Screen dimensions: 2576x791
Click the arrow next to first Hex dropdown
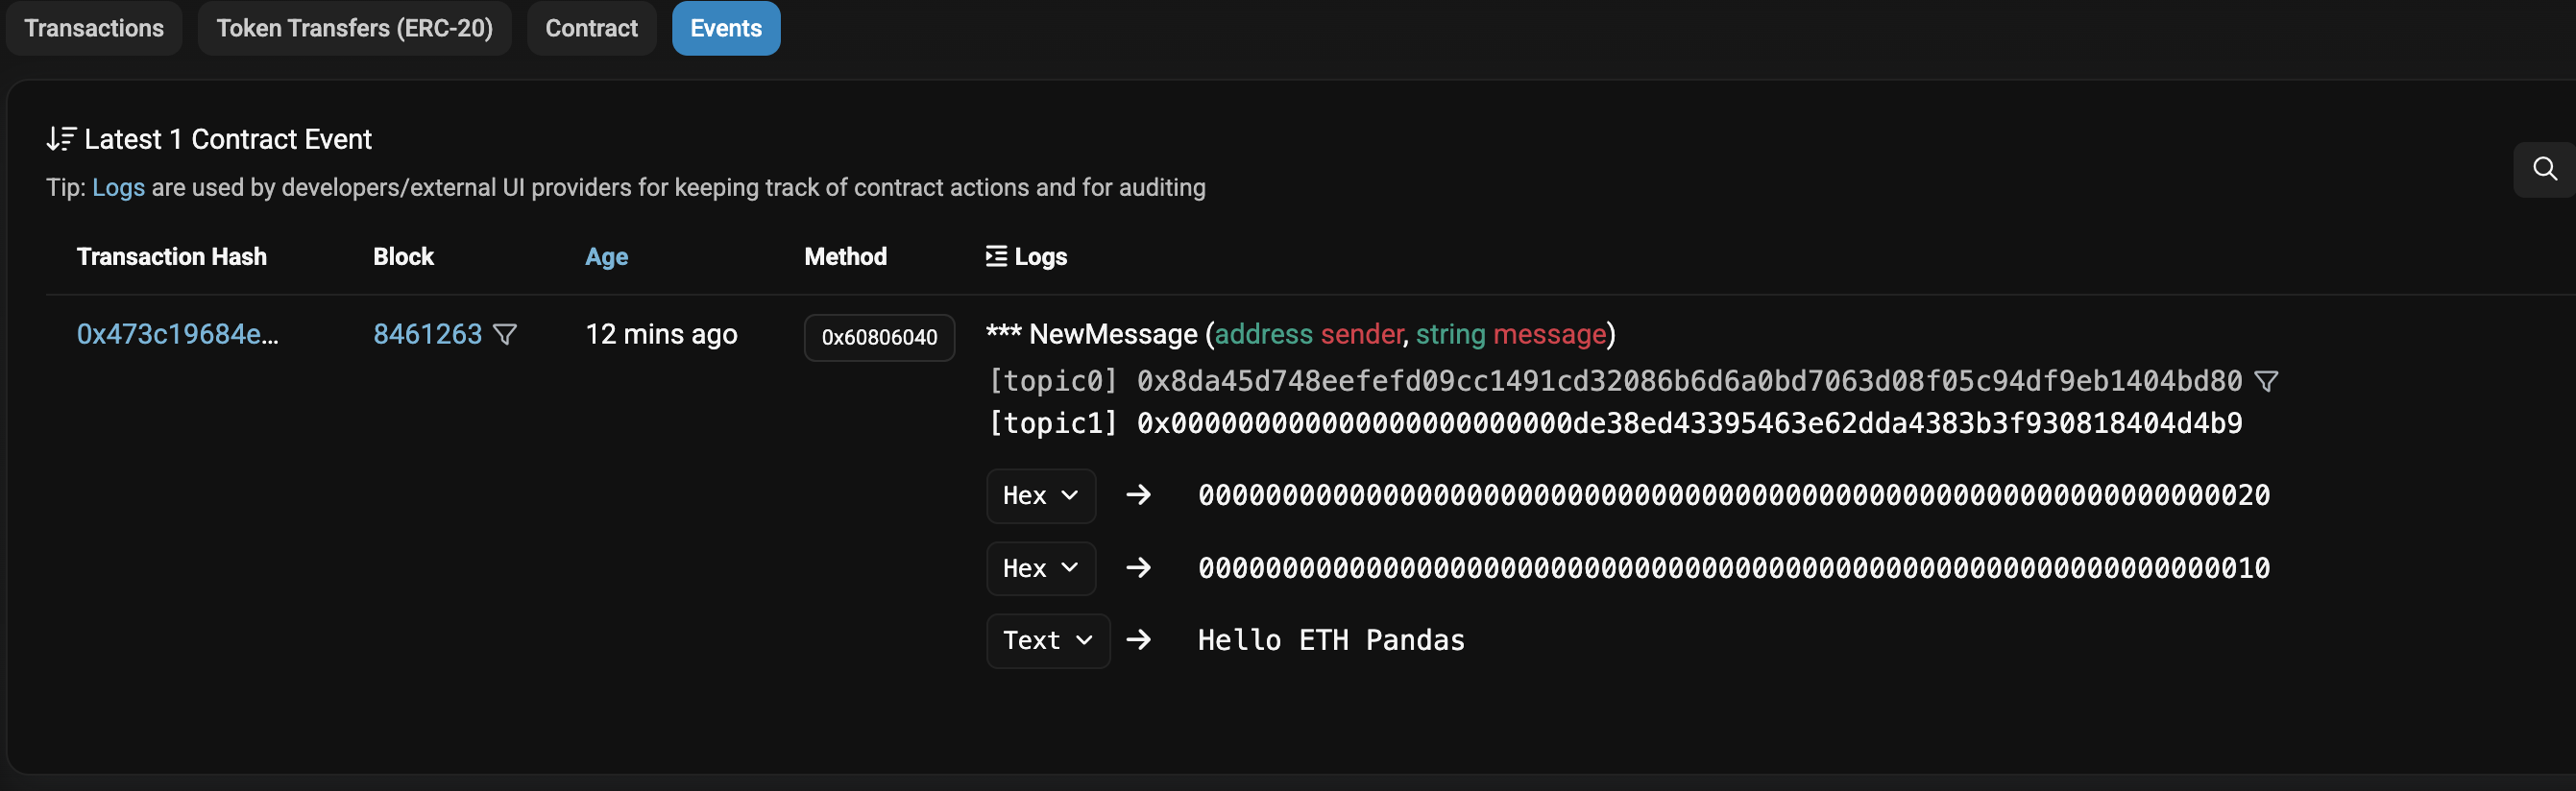click(x=1138, y=495)
